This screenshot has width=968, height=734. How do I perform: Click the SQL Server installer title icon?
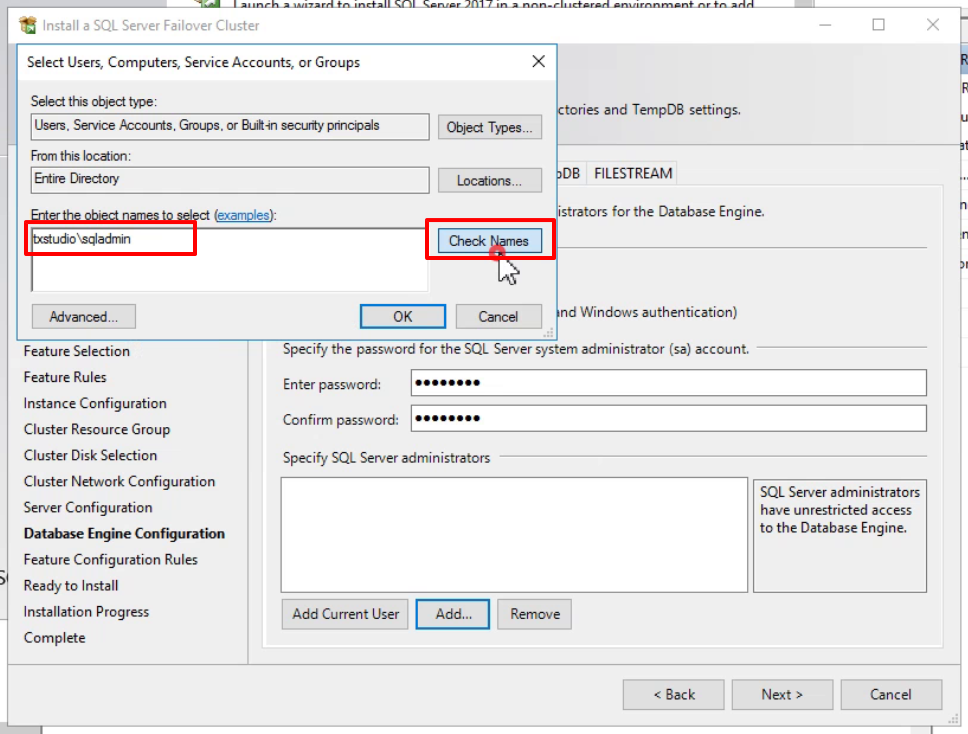click(28, 25)
